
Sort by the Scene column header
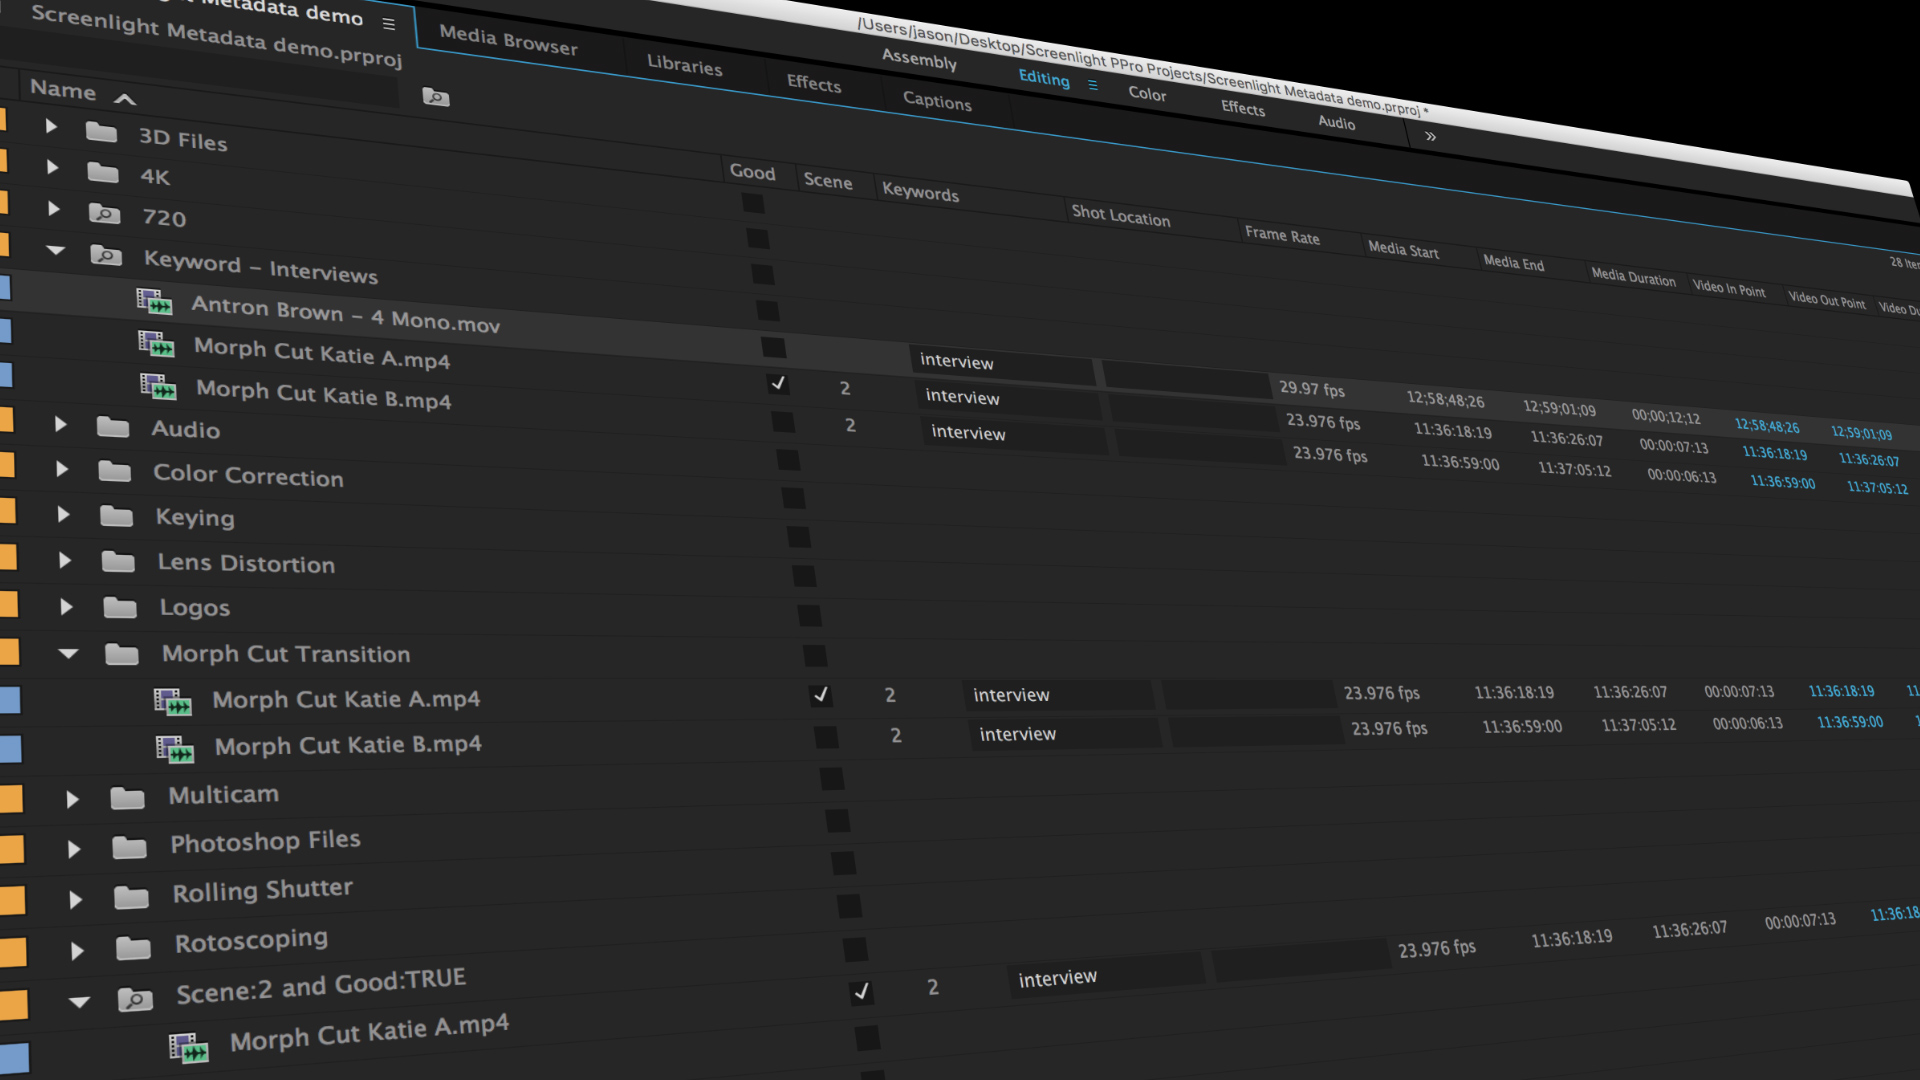coord(828,181)
